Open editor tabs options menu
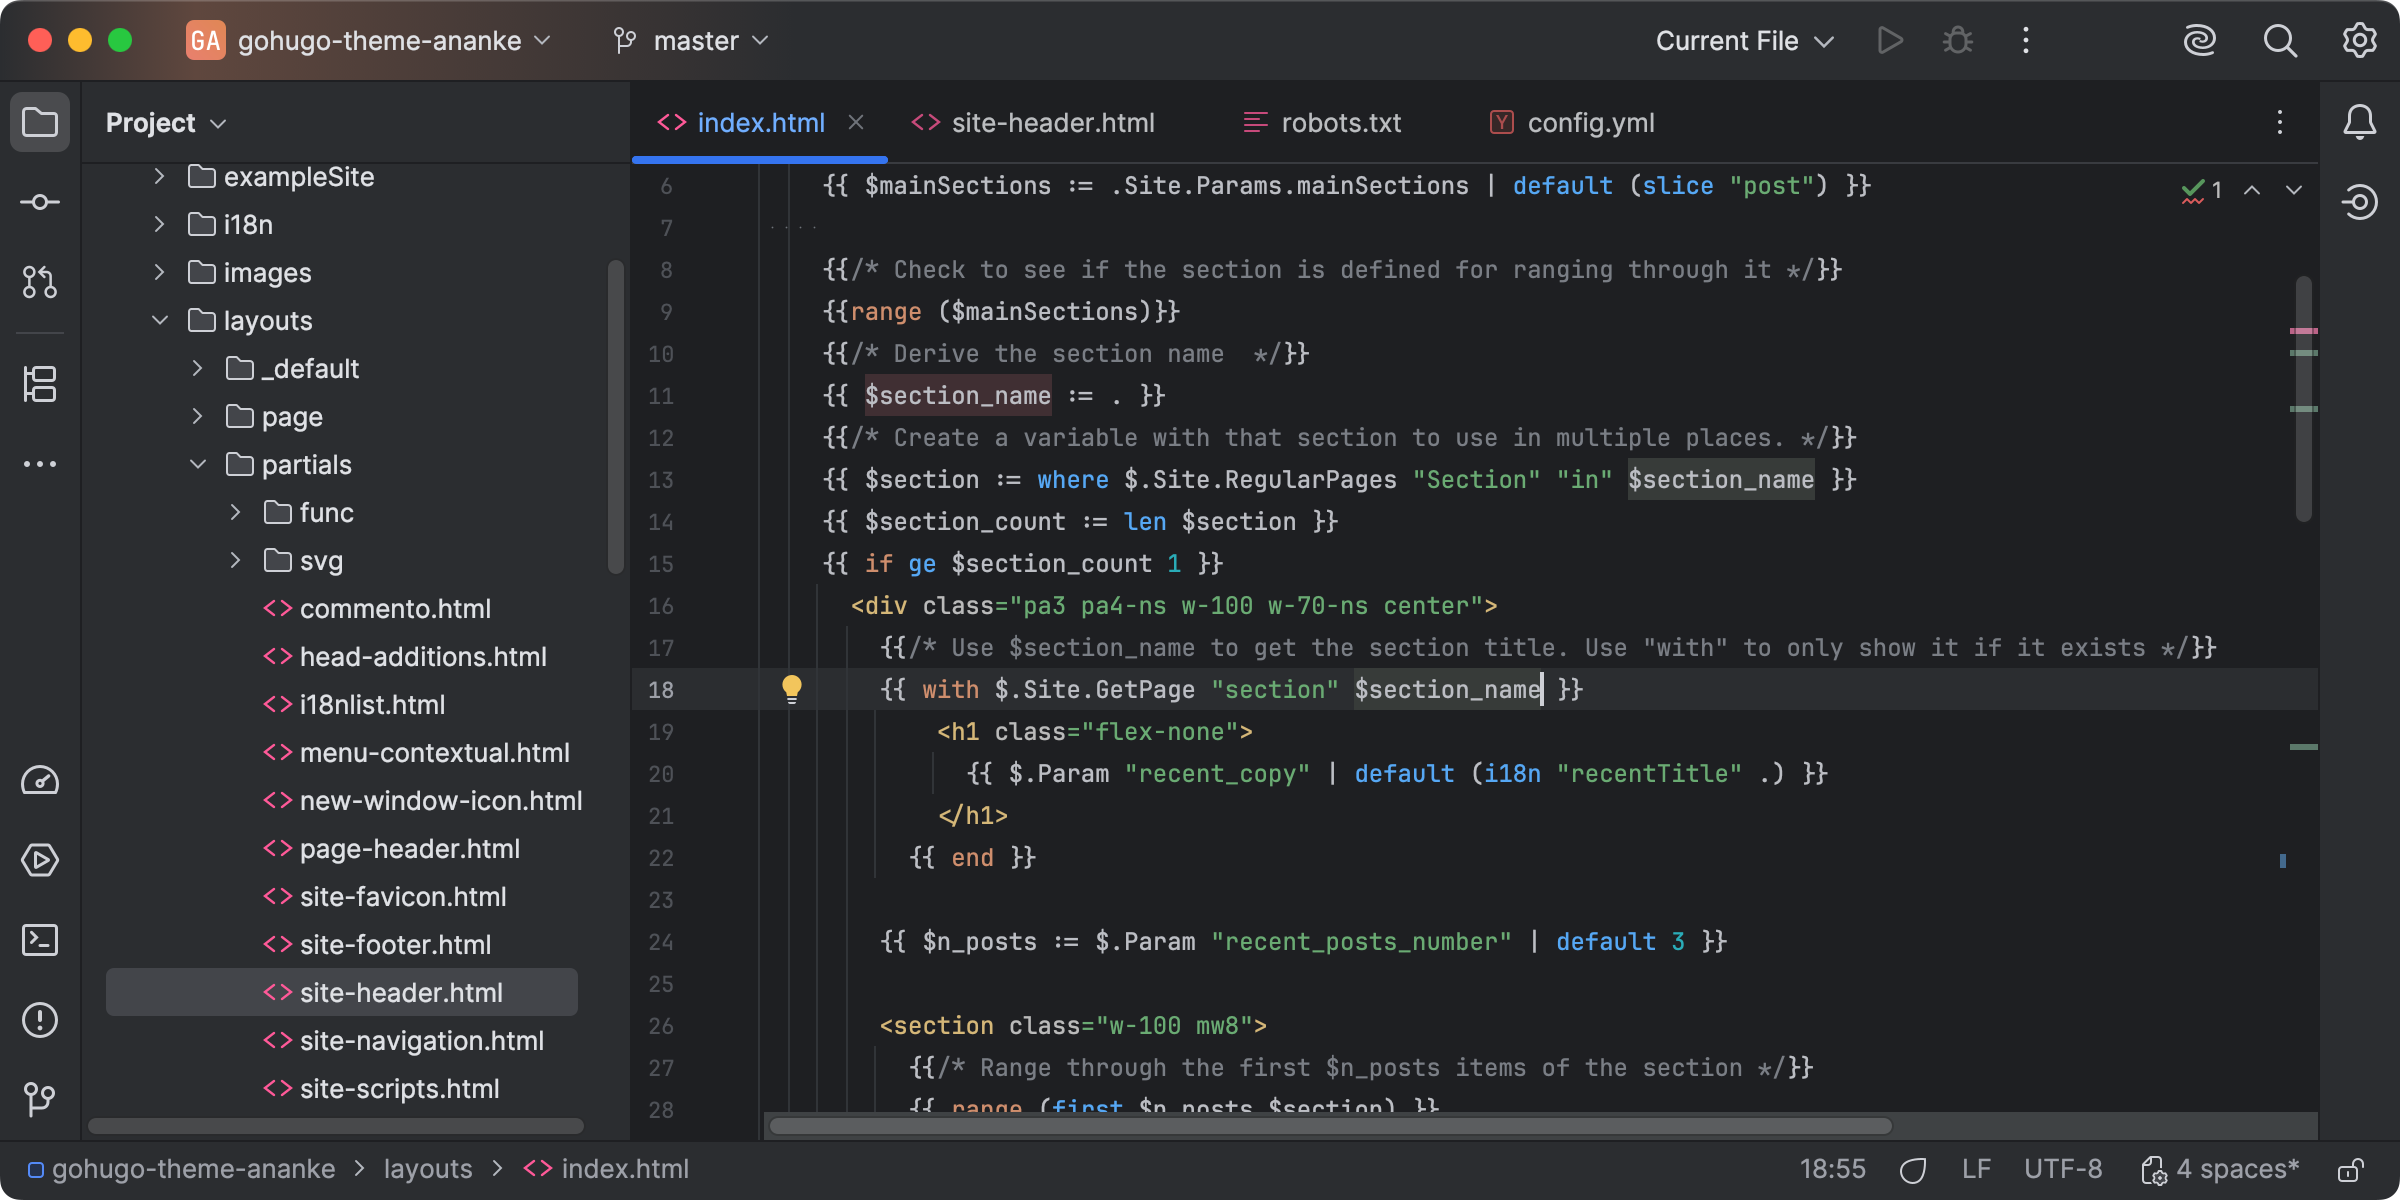 [2280, 122]
